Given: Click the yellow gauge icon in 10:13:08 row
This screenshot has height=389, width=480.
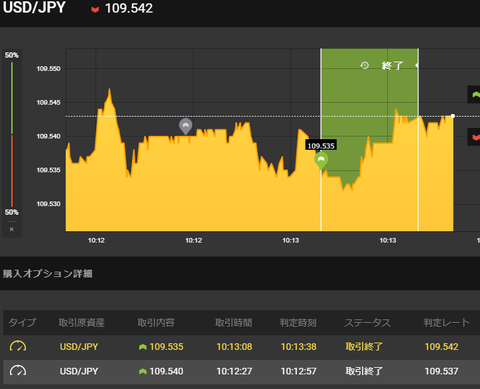Looking at the screenshot, I should pos(18,346).
